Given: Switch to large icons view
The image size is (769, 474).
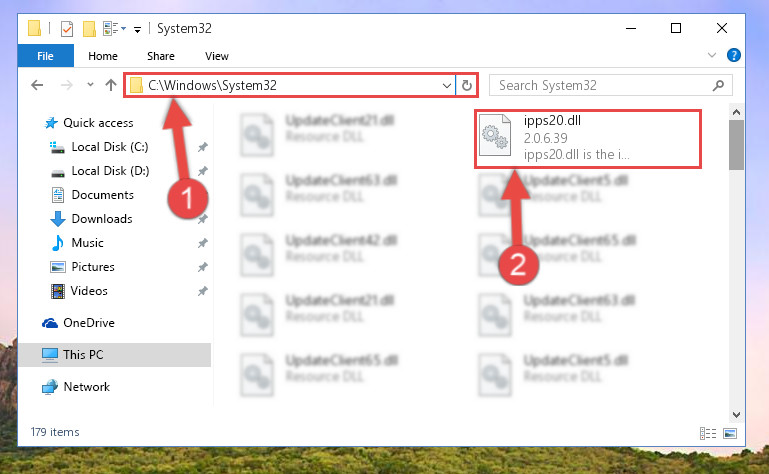Looking at the screenshot, I should [x=730, y=433].
